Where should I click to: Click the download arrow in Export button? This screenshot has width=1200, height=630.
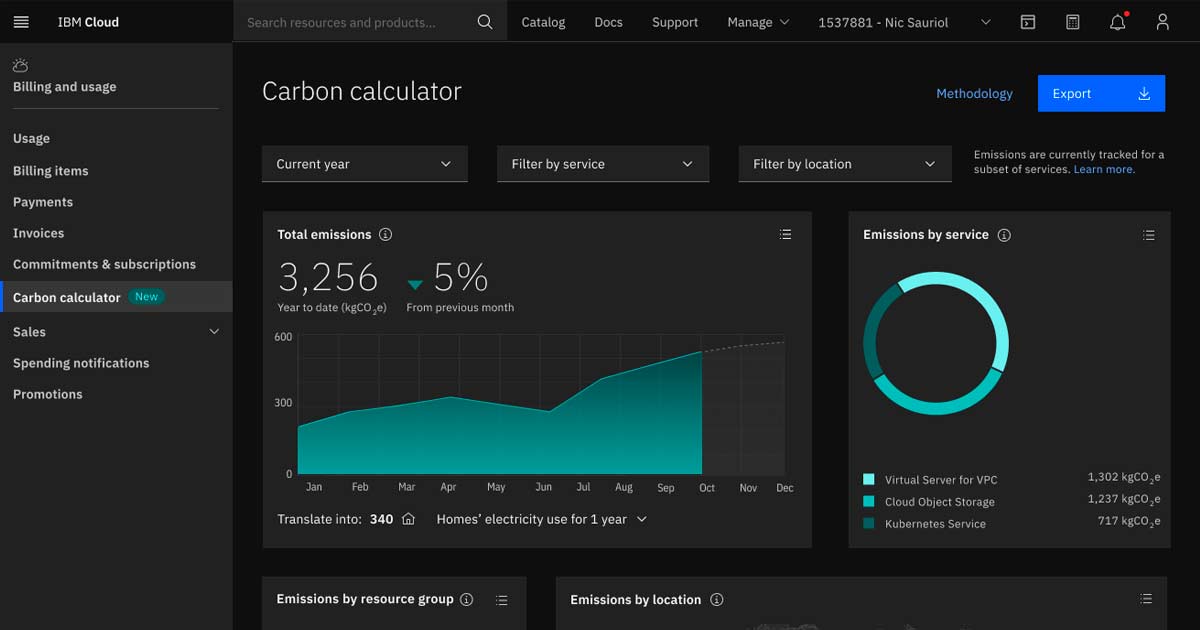1145,93
